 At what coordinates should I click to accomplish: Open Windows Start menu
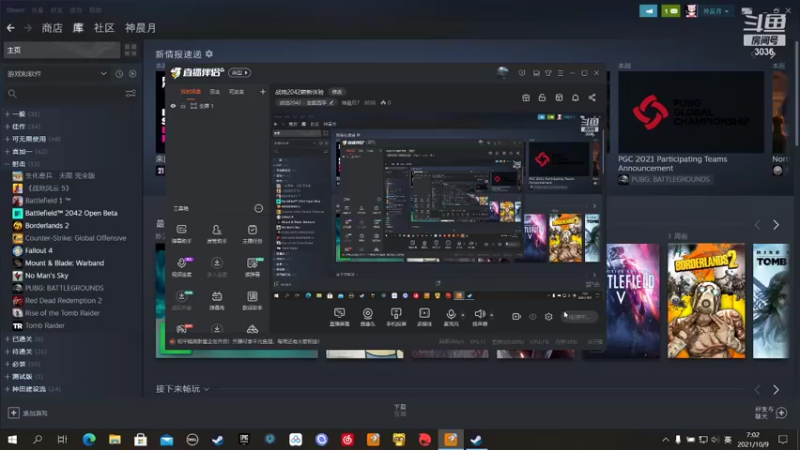[12, 439]
